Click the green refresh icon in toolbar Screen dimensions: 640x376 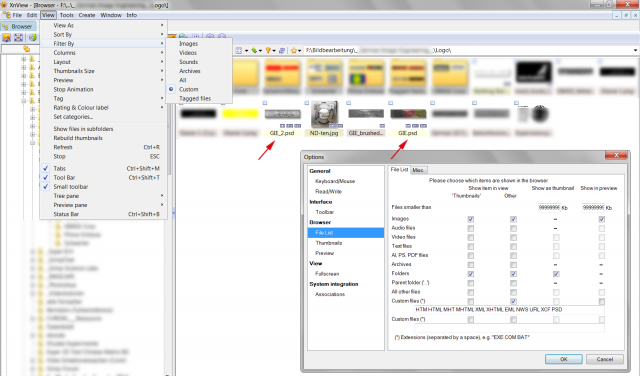[x=33, y=38]
